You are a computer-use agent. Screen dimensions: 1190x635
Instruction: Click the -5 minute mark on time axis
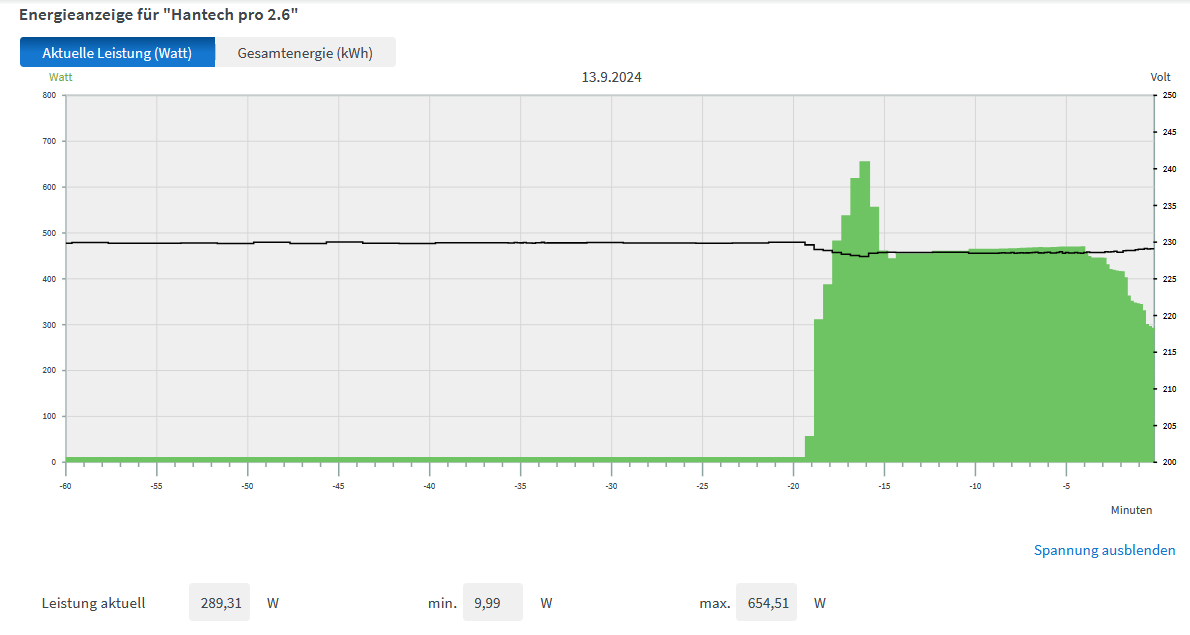1066,487
